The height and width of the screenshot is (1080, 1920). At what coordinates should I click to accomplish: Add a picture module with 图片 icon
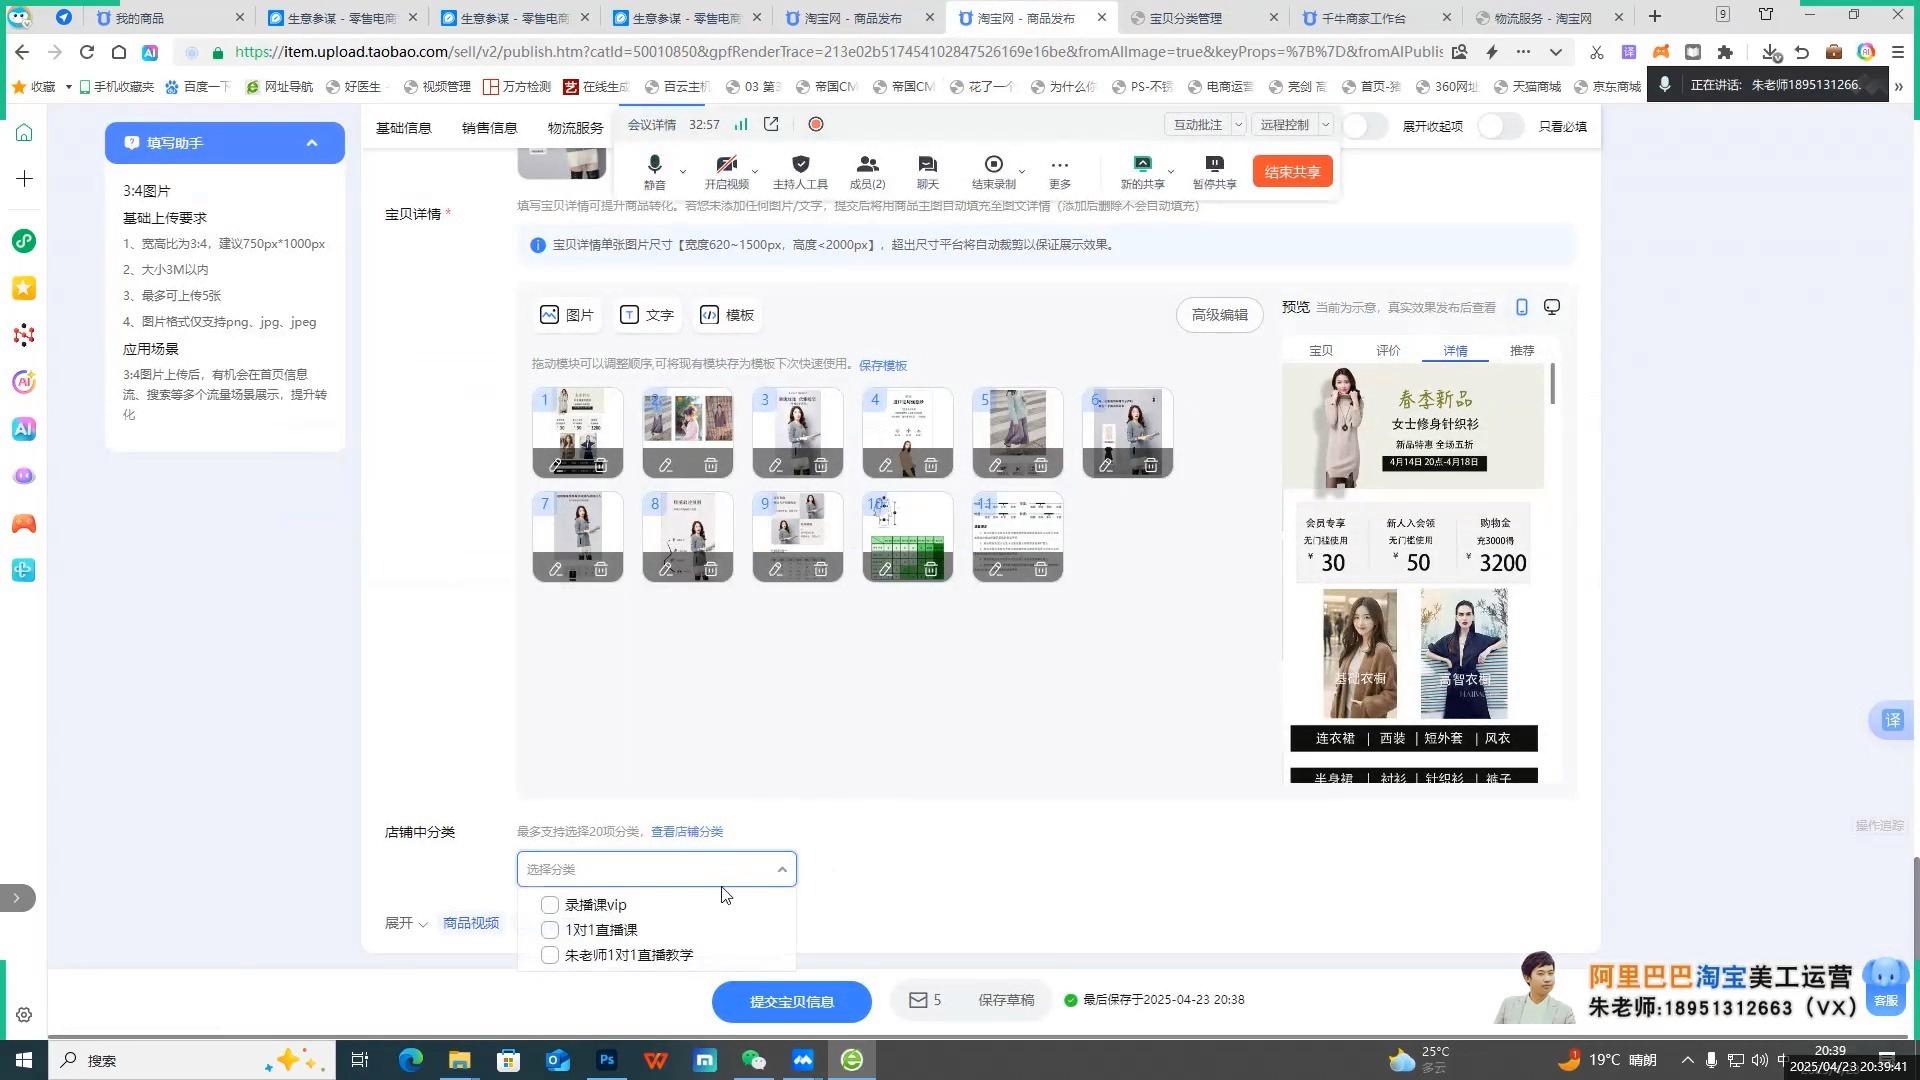point(566,315)
